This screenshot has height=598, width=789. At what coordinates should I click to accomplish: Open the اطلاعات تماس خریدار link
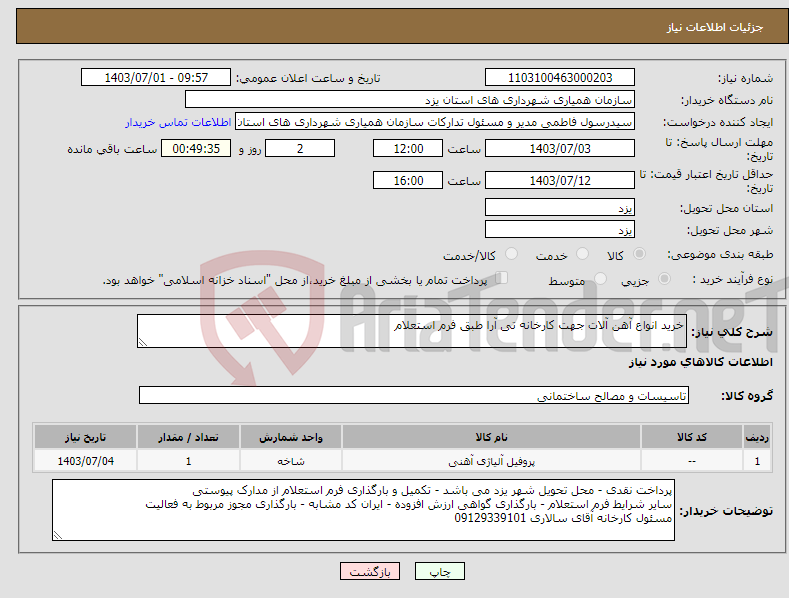point(178,122)
